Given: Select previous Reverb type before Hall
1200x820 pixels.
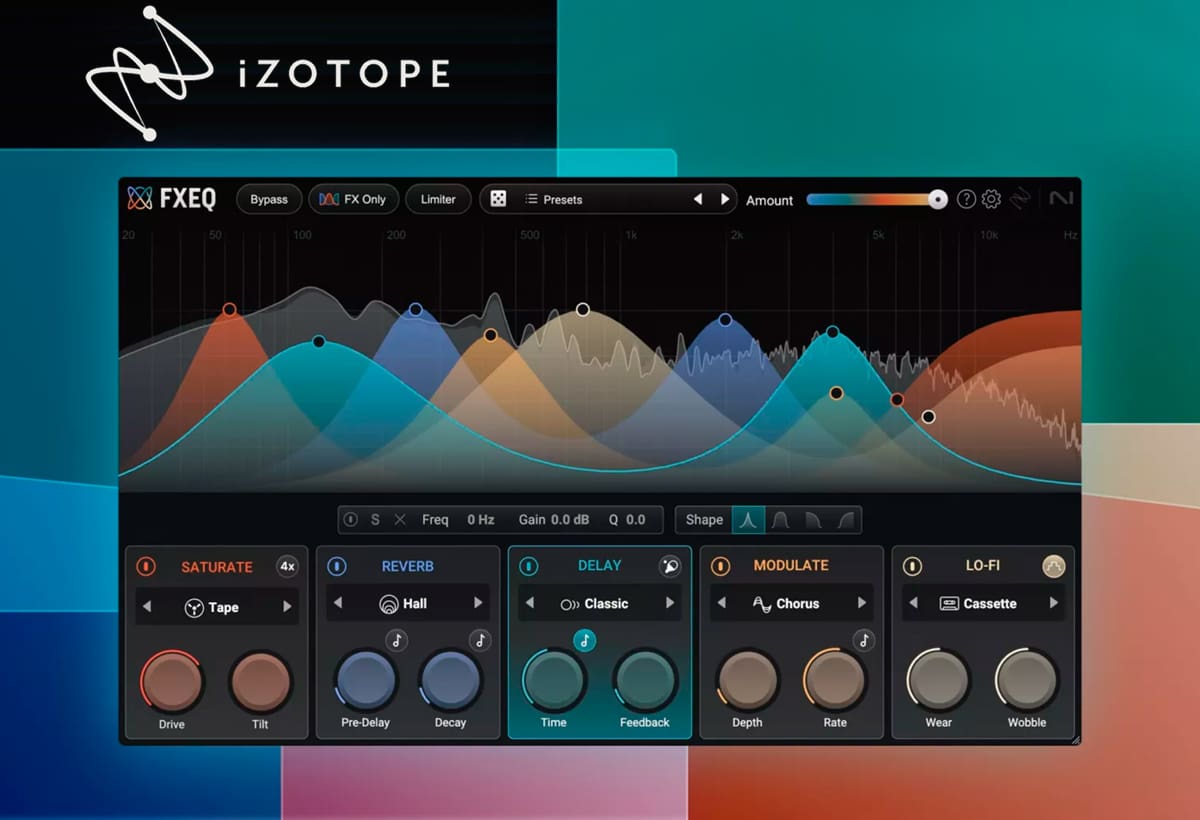Looking at the screenshot, I should pos(338,604).
